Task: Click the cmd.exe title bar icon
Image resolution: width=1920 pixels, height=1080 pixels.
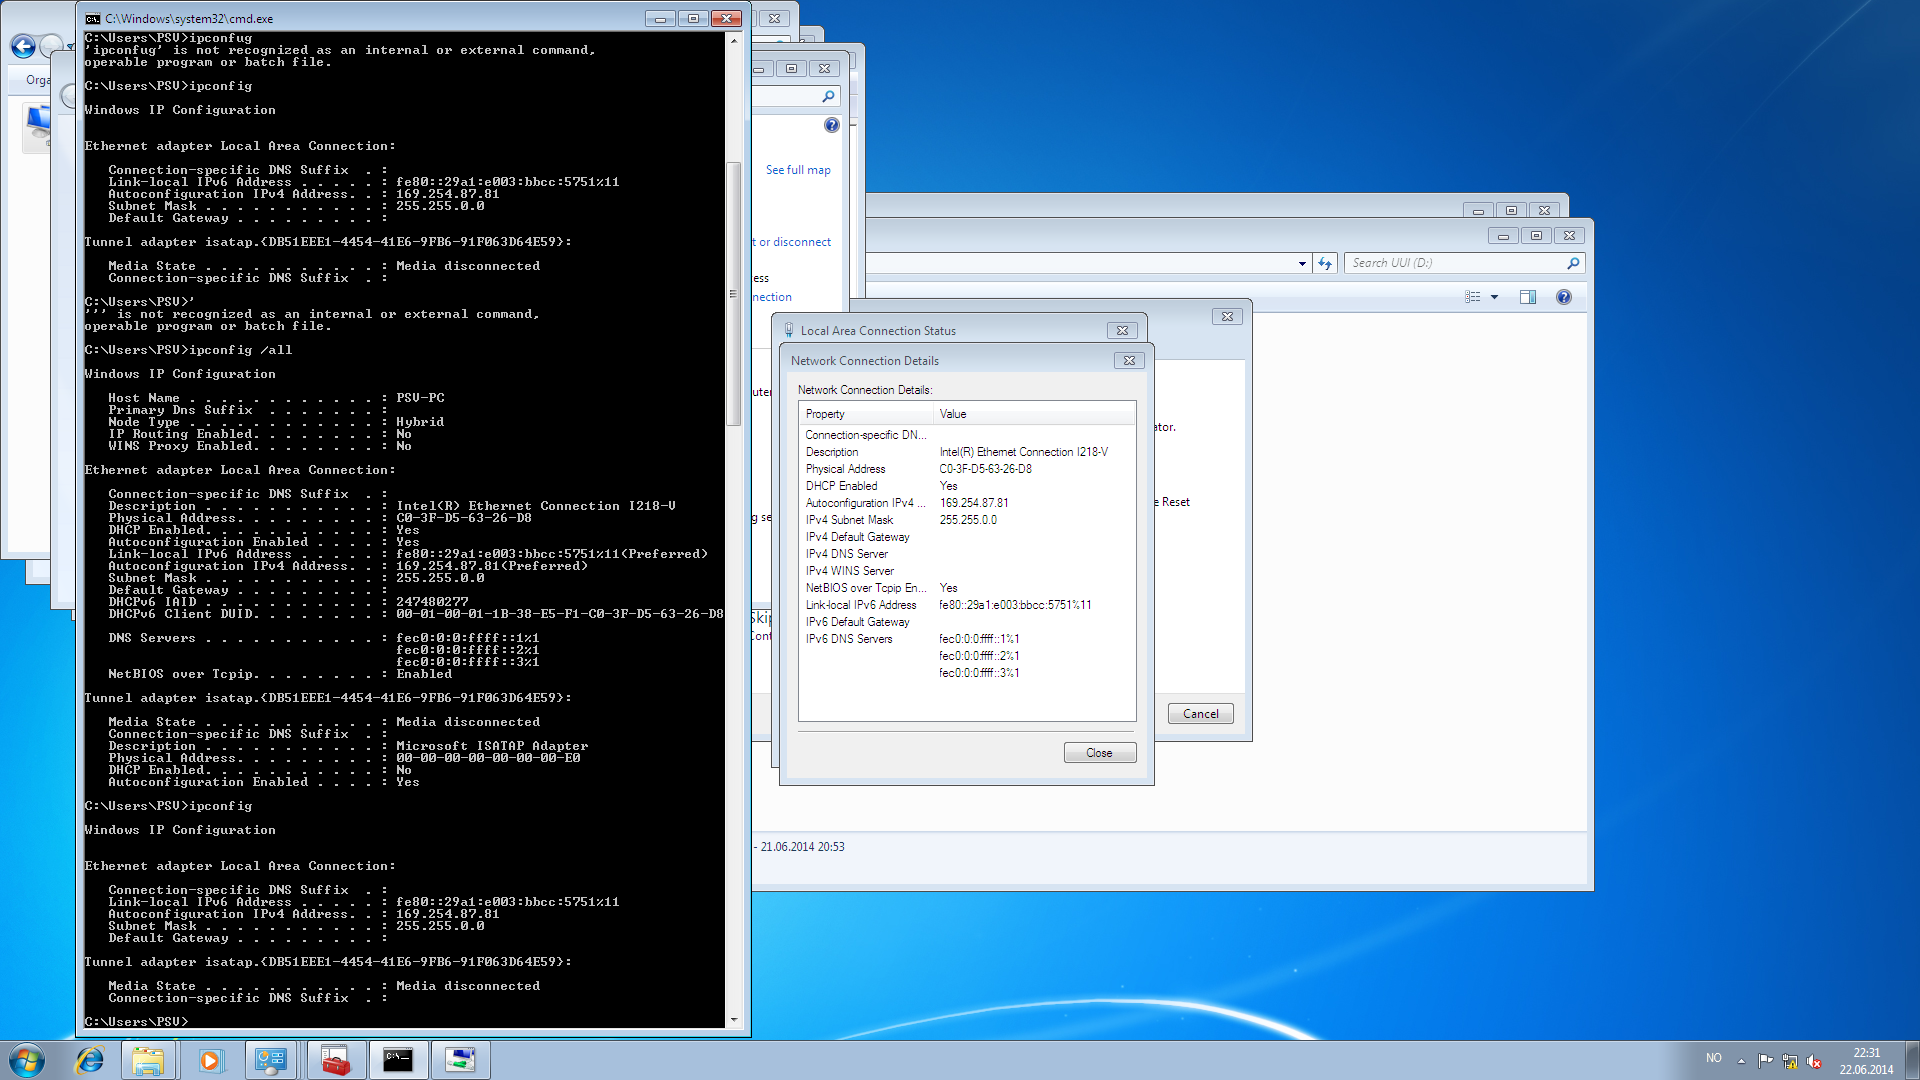Action: pos(92,18)
